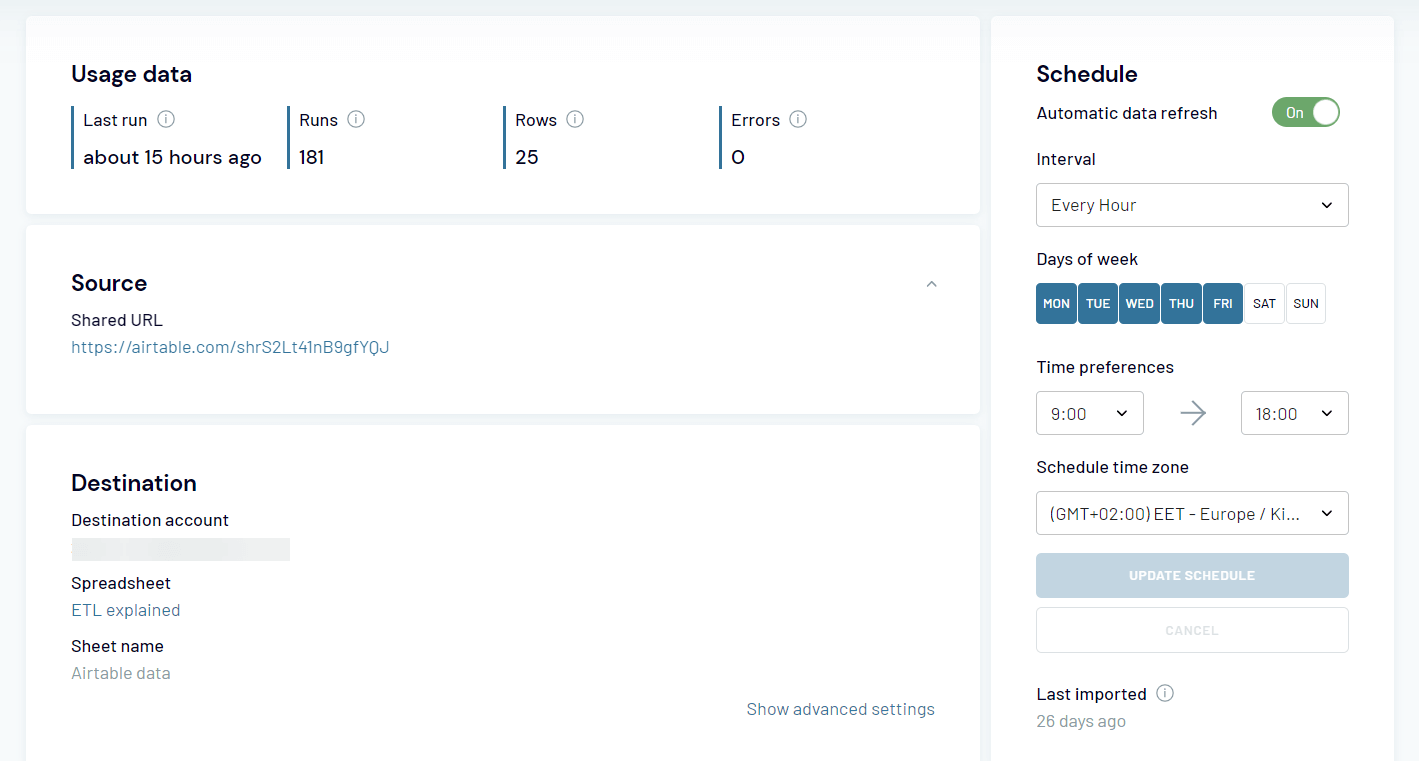This screenshot has width=1419, height=761.
Task: Click the arrow icon between time preferences
Action: click(x=1192, y=413)
